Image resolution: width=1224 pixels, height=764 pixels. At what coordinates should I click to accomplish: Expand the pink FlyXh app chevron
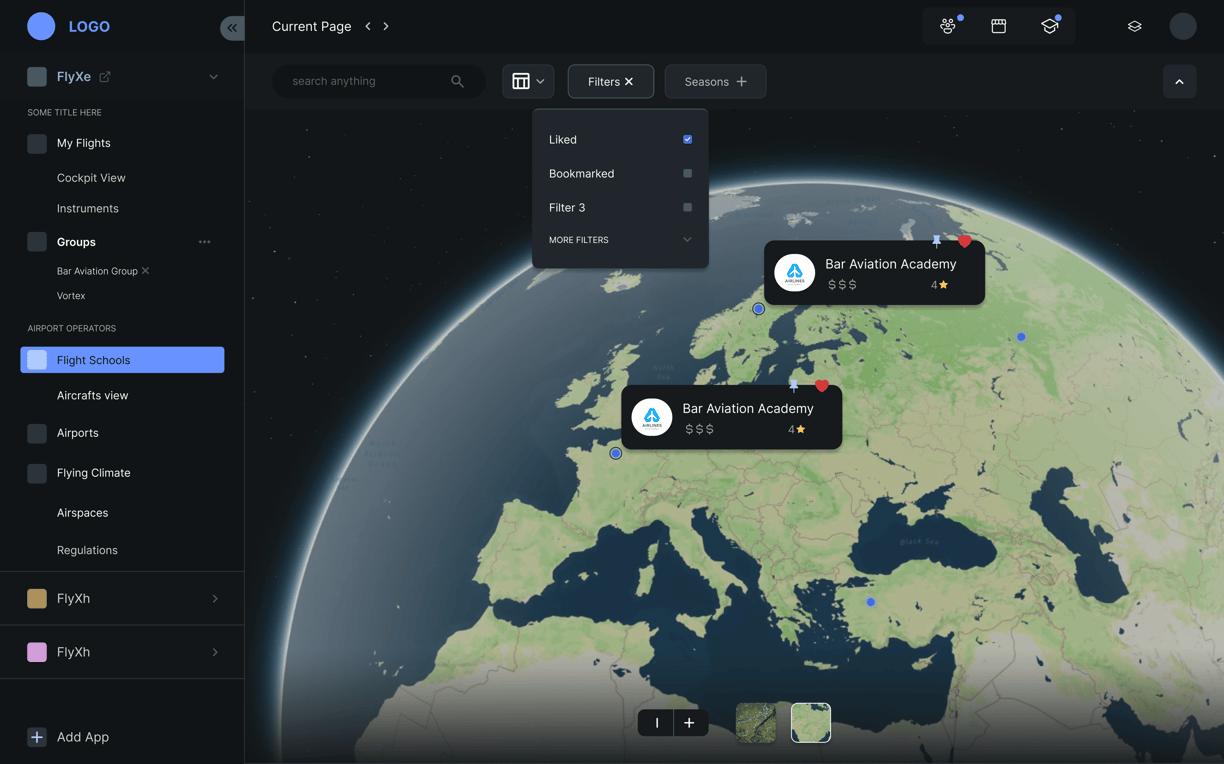(215, 652)
